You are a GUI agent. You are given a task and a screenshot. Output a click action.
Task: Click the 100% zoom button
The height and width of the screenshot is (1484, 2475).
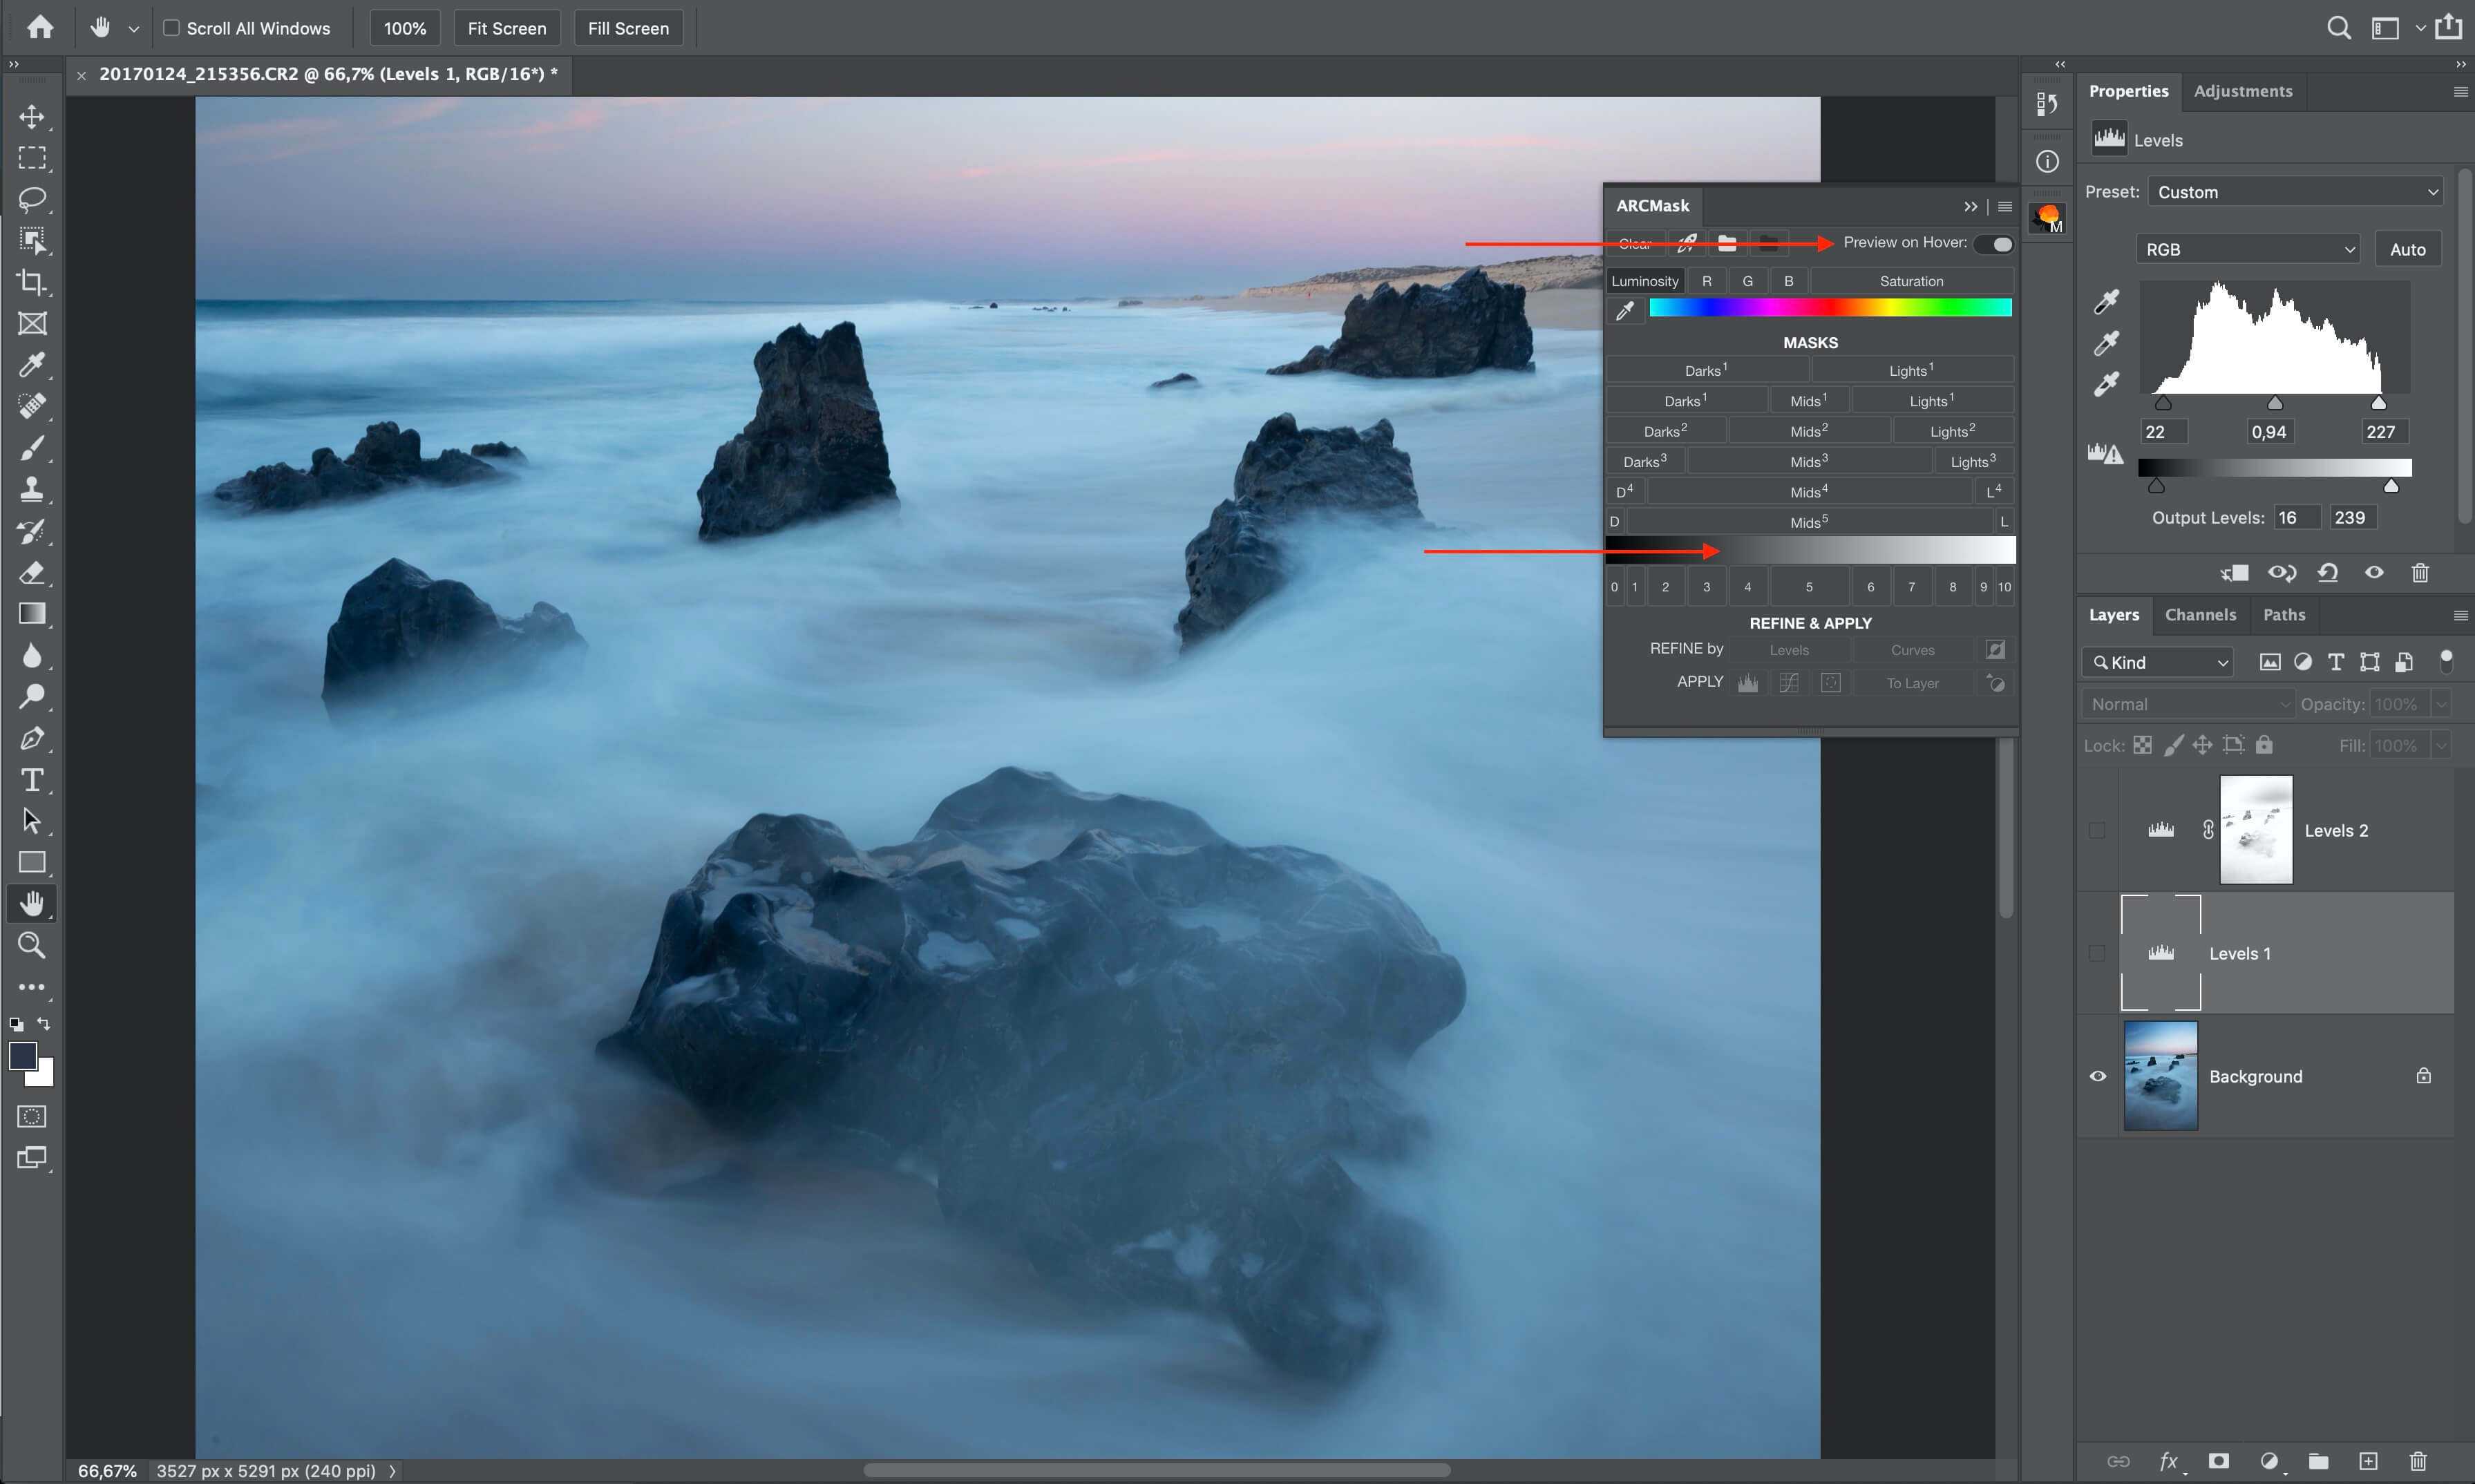(x=405, y=28)
